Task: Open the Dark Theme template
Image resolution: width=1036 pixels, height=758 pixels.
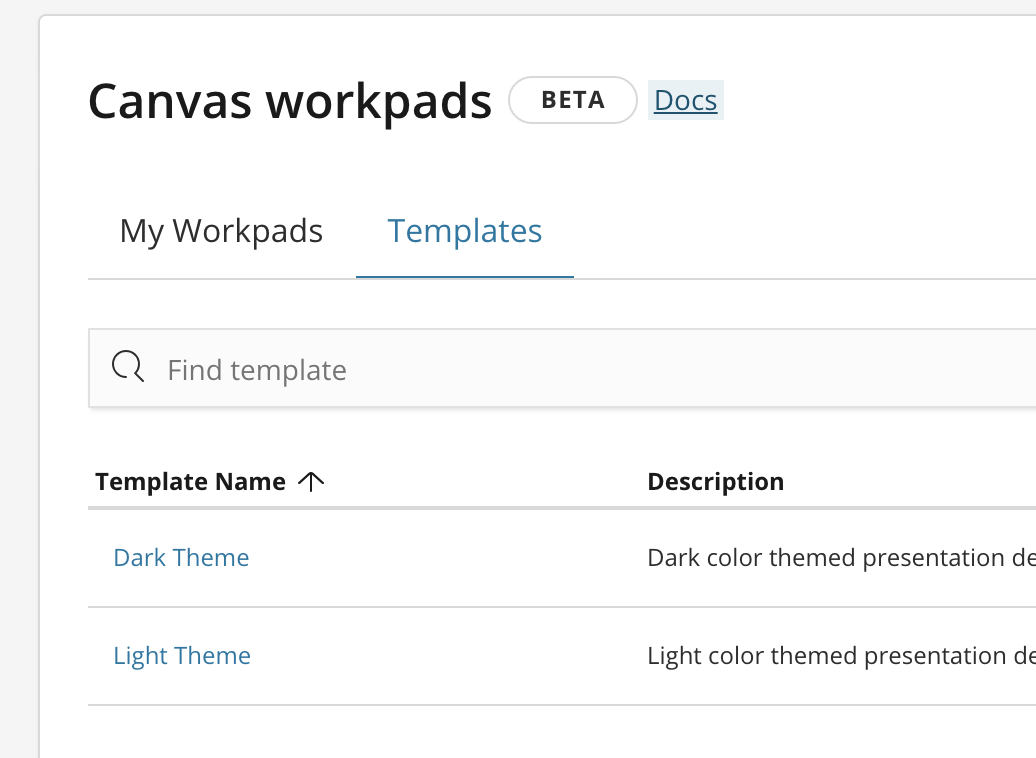Action: click(x=181, y=557)
